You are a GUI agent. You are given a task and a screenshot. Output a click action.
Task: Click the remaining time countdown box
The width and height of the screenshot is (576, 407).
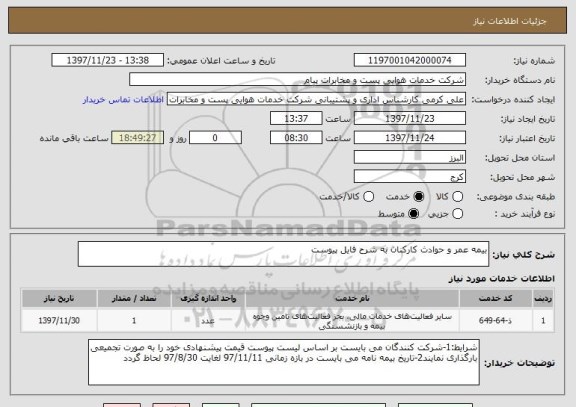click(x=137, y=138)
